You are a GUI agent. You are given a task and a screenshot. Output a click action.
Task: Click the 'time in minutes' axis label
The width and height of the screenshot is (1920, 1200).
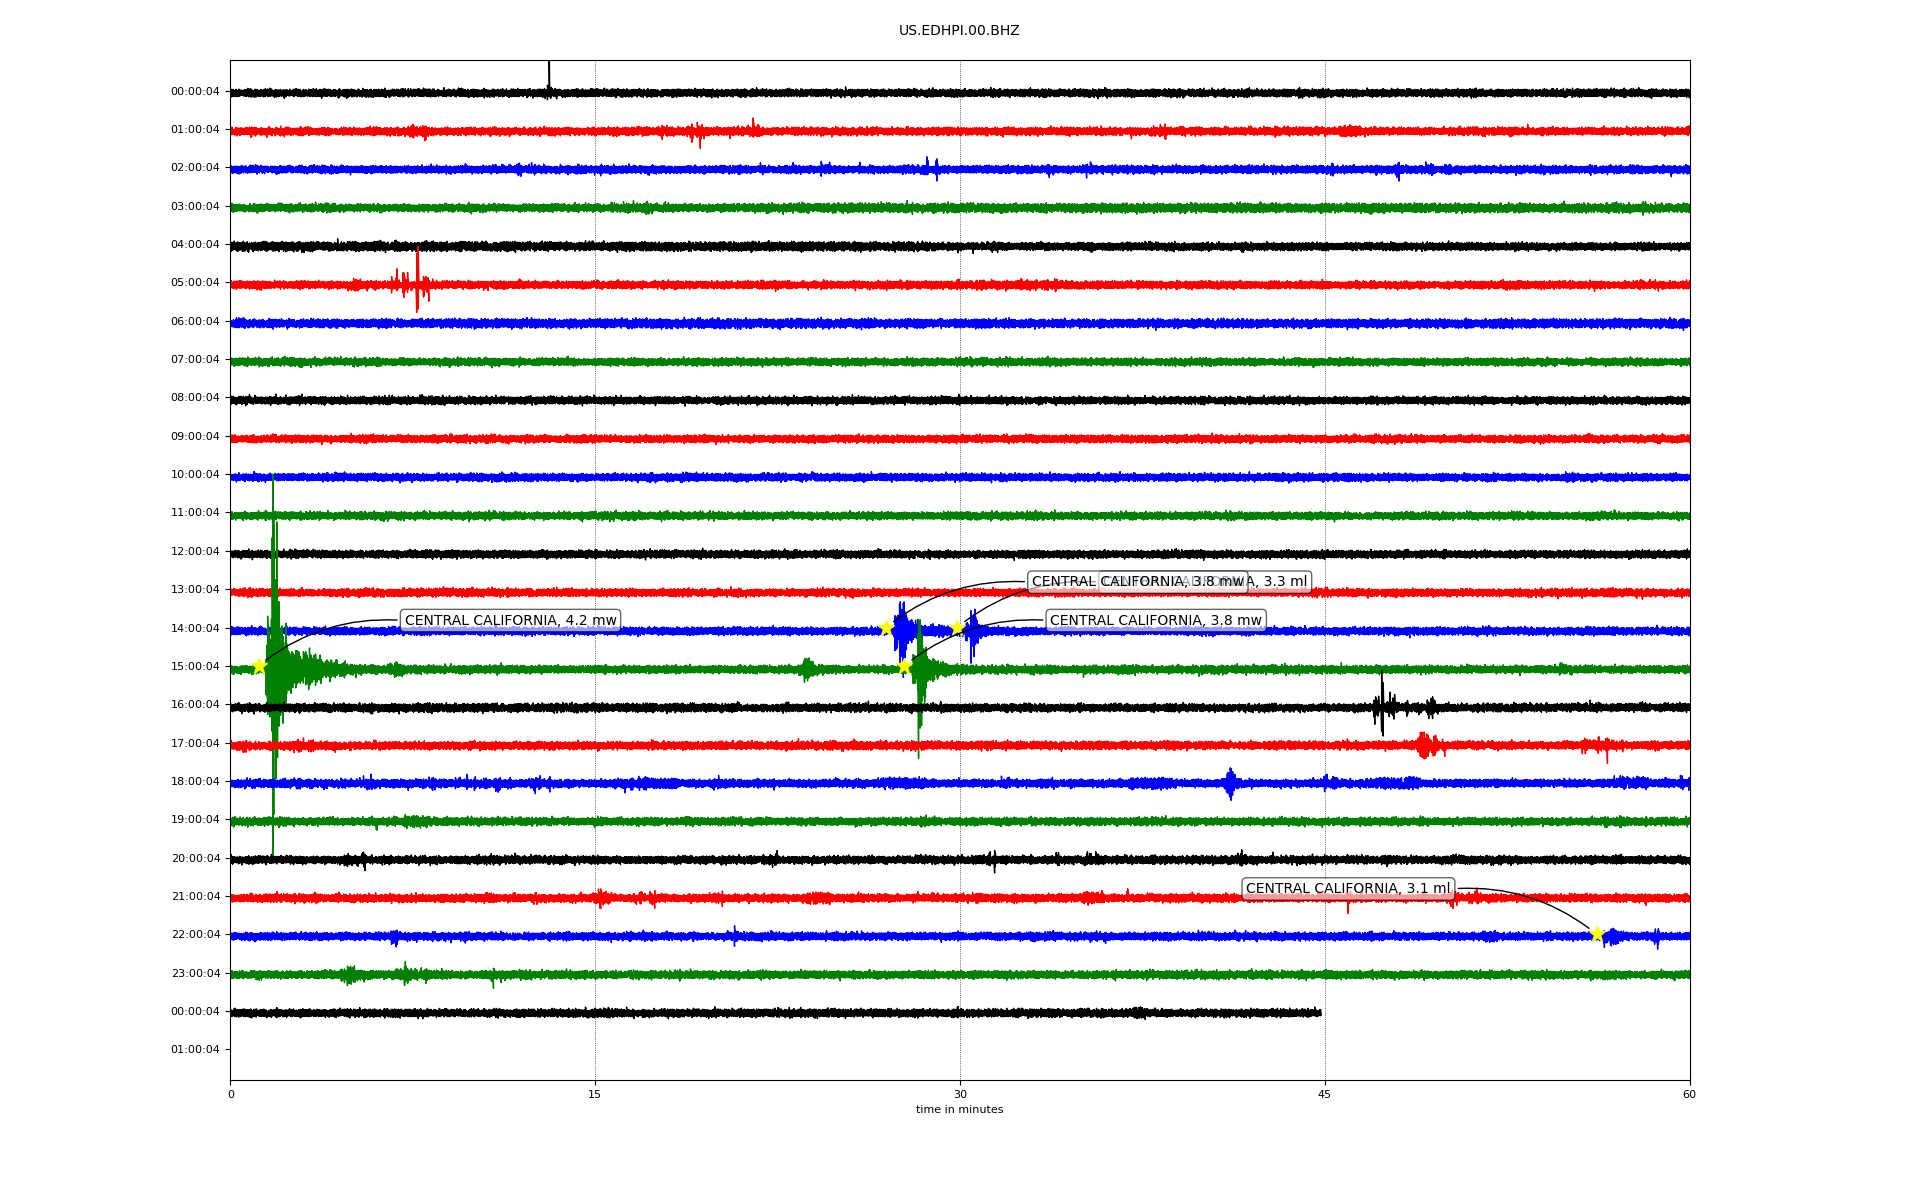[x=959, y=1109]
